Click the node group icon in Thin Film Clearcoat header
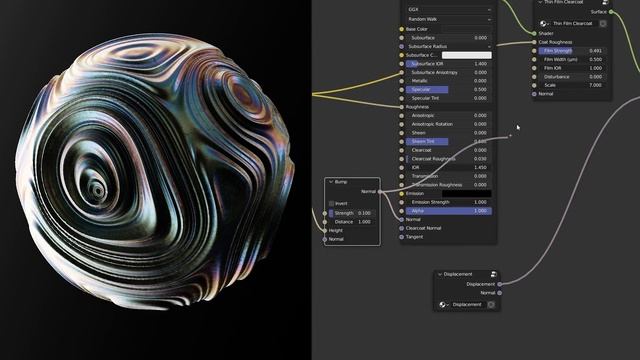The width and height of the screenshot is (640, 360). 605,2
